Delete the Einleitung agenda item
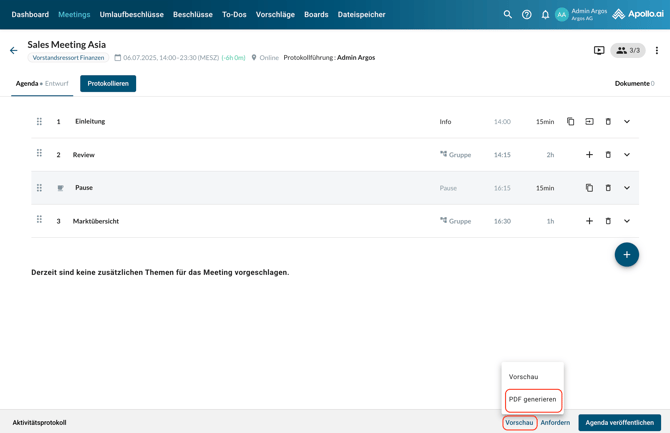This screenshot has width=670, height=433. pos(608,122)
